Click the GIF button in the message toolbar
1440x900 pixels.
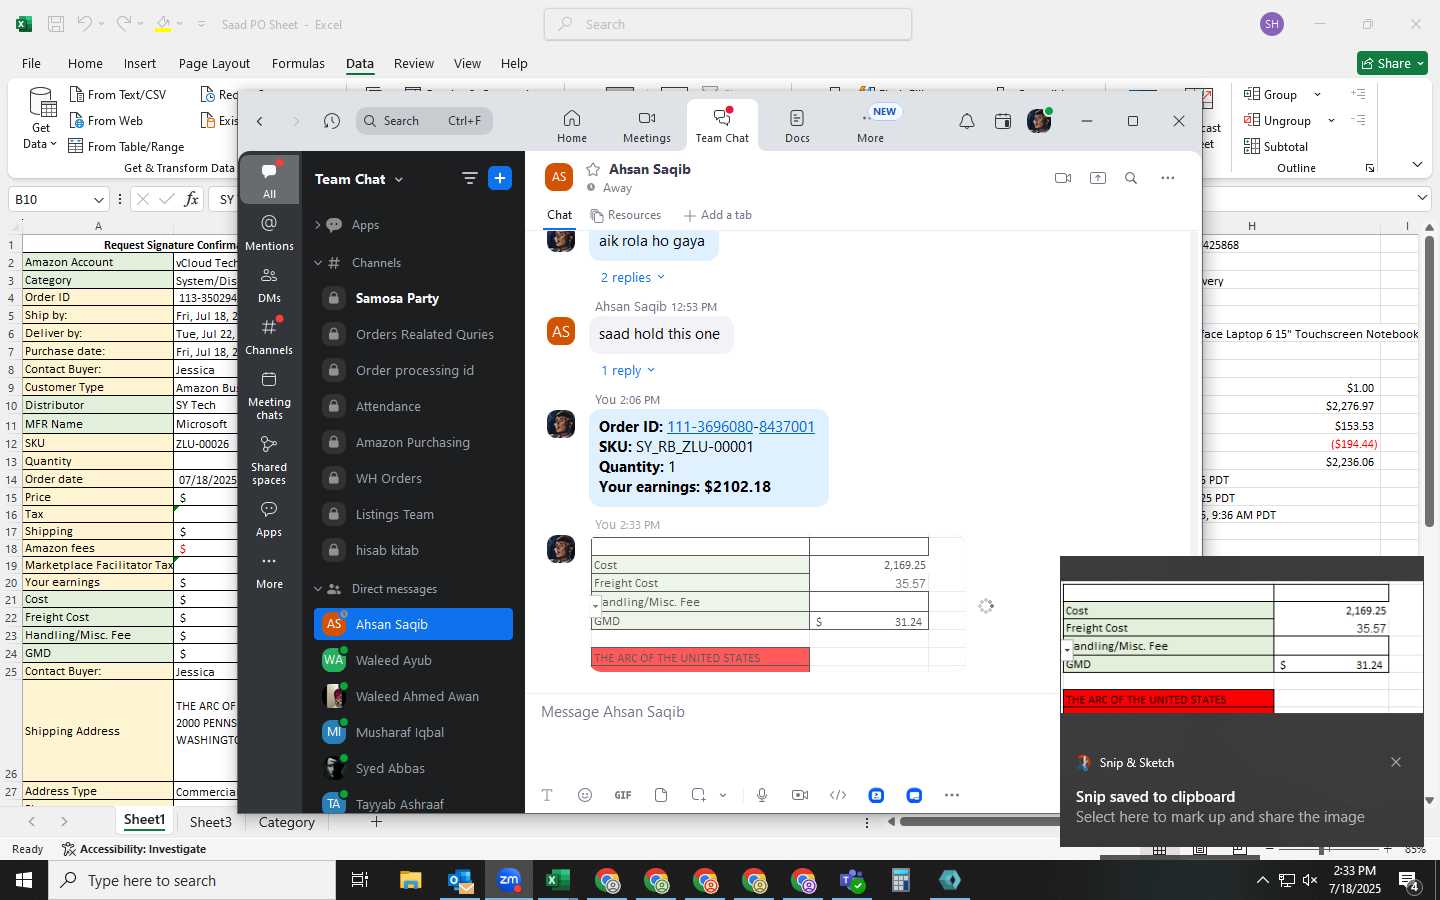pos(623,795)
